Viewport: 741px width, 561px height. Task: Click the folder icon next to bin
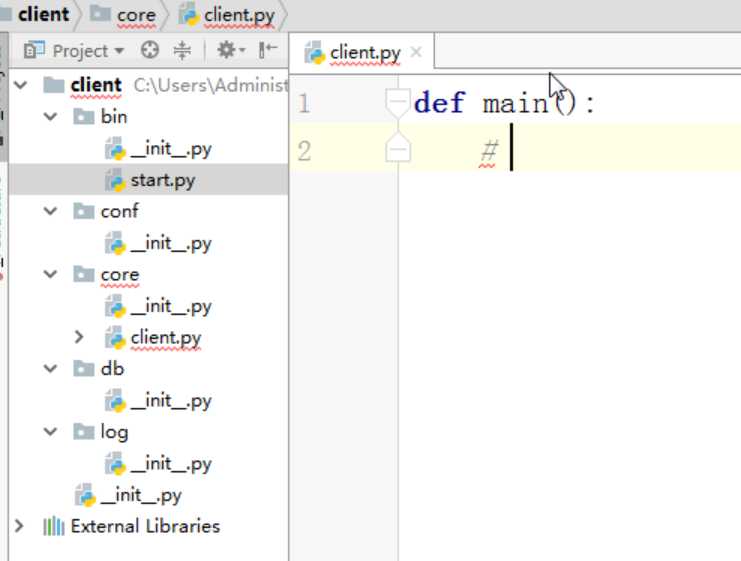(84, 116)
